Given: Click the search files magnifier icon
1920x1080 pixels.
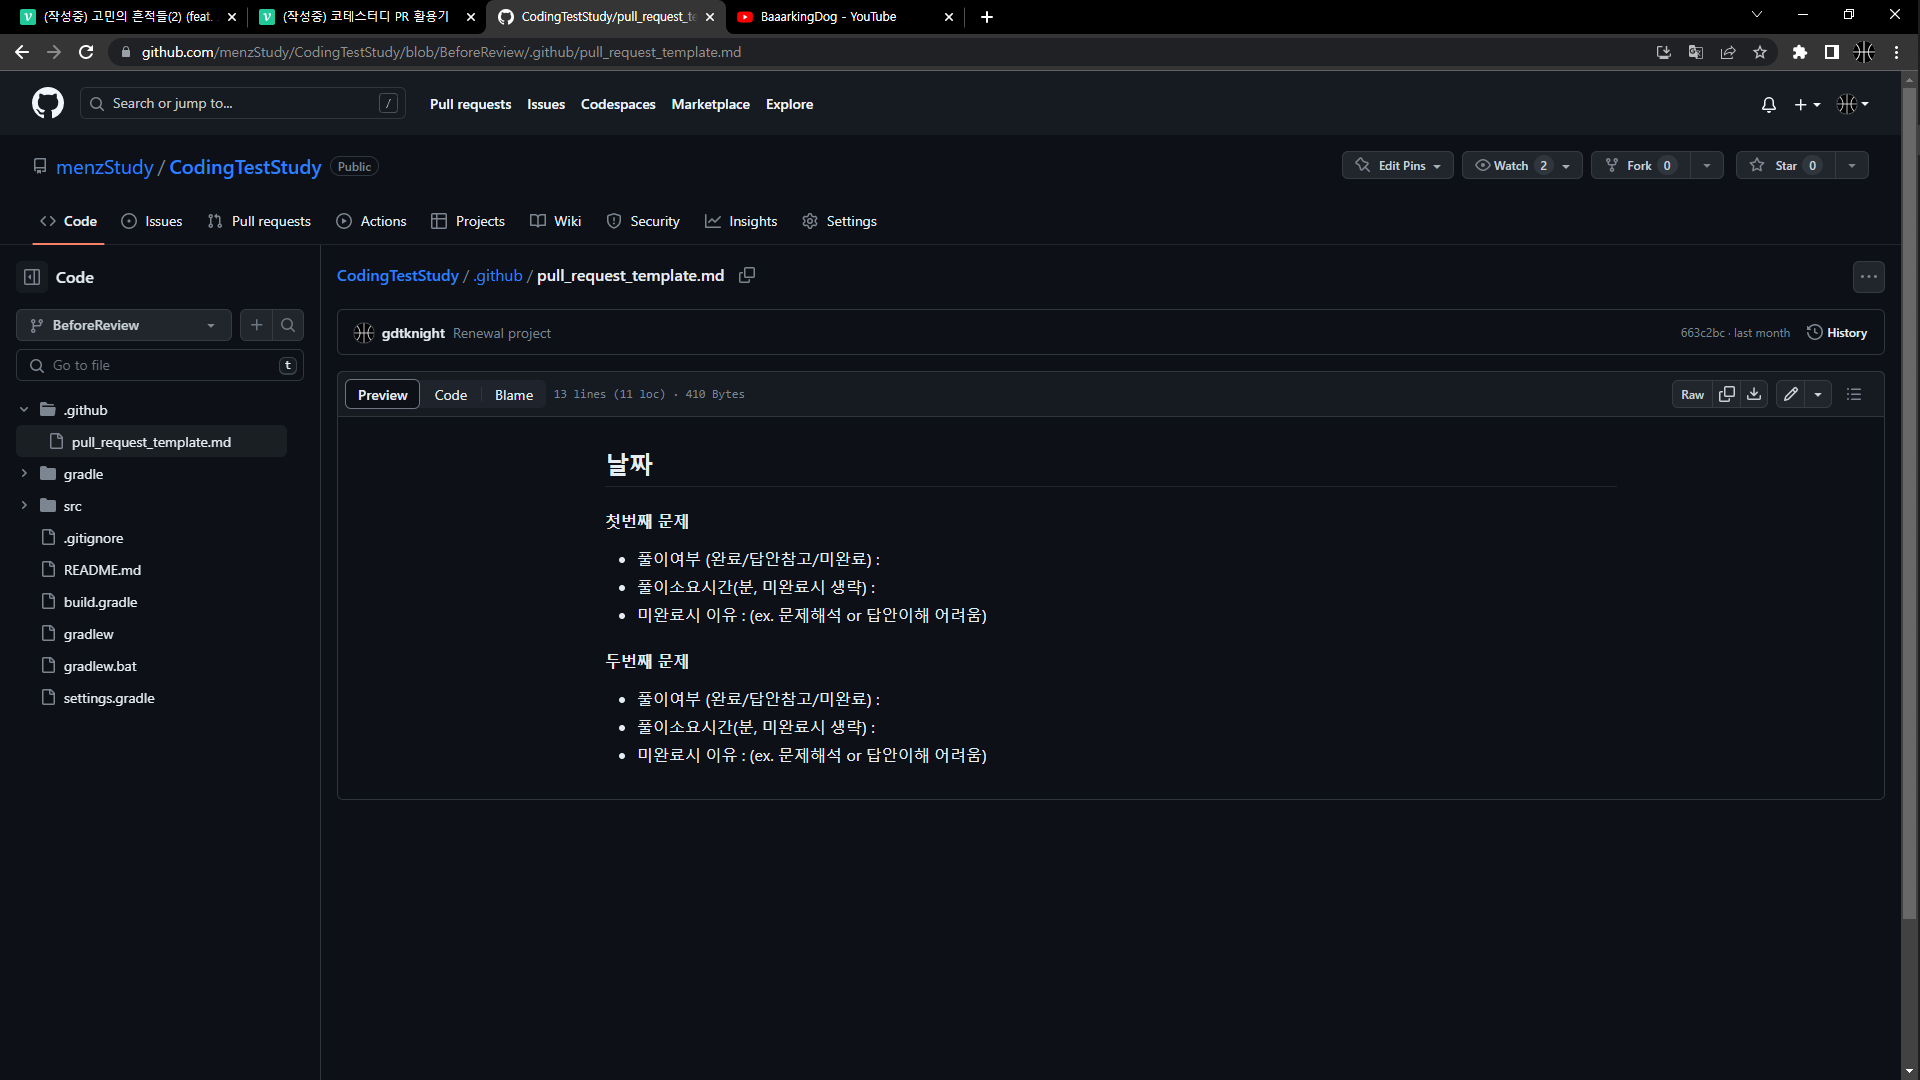Looking at the screenshot, I should pyautogui.click(x=288, y=325).
